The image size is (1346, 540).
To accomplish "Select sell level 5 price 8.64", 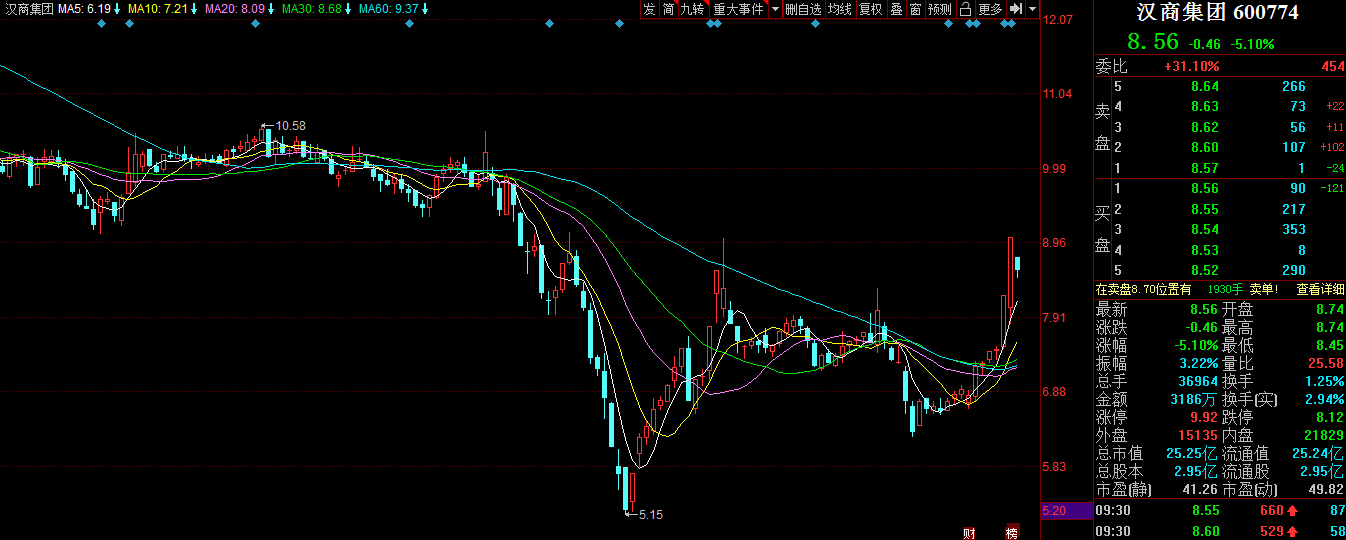I will click(x=1205, y=87).
